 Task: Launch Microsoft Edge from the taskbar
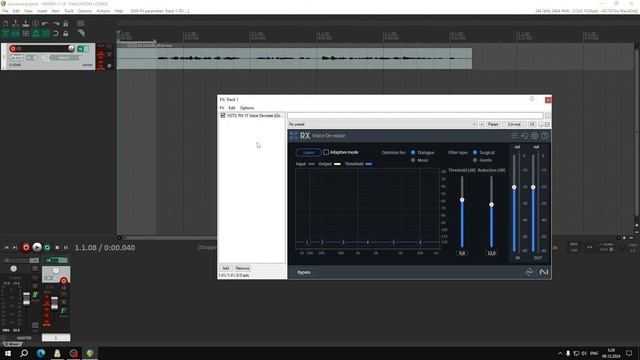click(x=41, y=353)
